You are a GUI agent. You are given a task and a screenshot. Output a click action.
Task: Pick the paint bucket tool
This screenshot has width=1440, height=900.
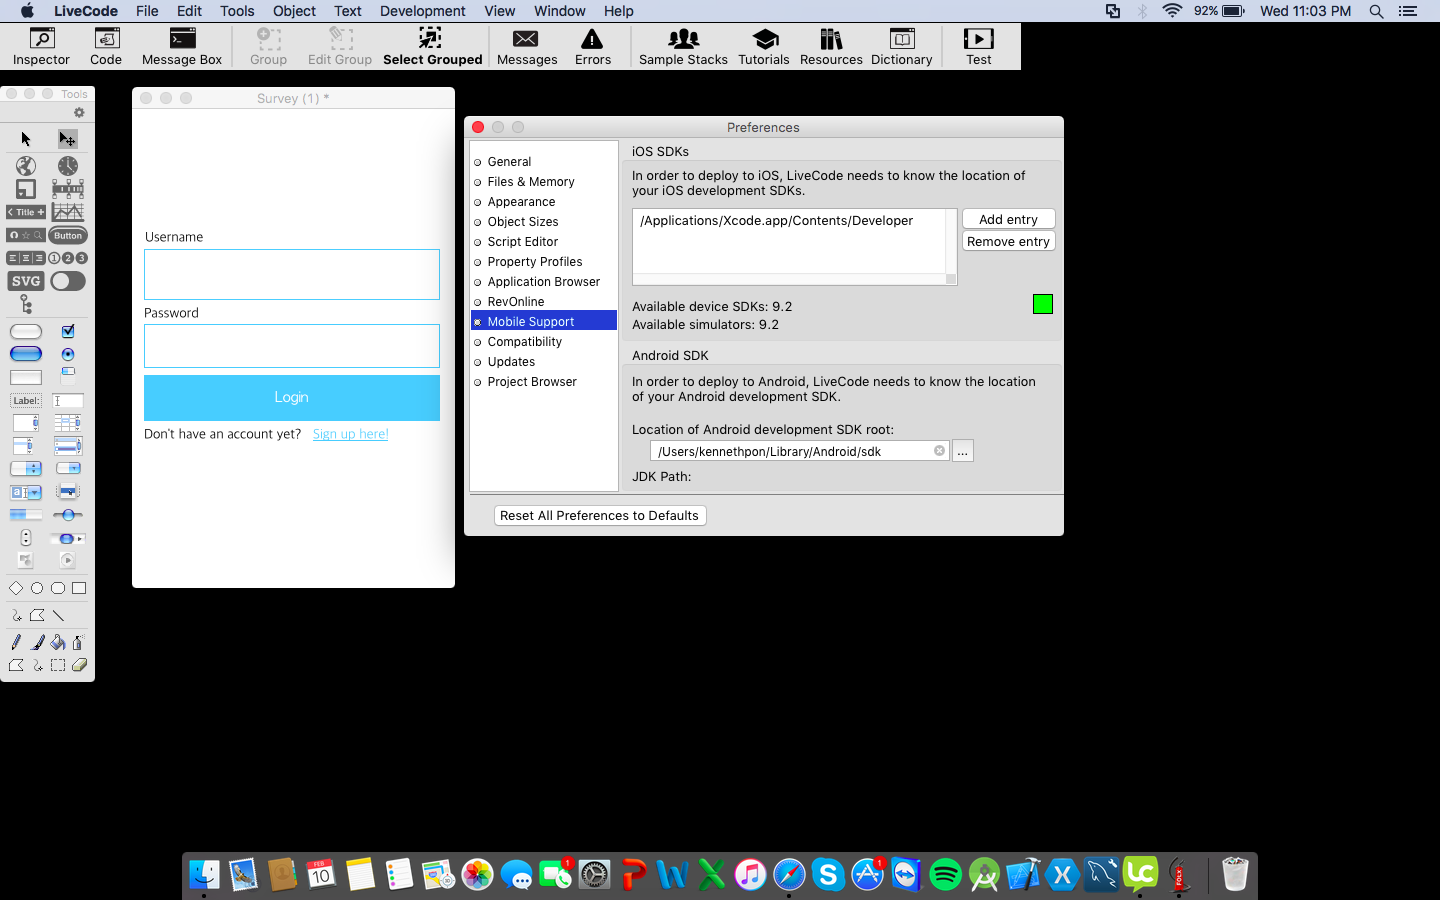point(58,642)
